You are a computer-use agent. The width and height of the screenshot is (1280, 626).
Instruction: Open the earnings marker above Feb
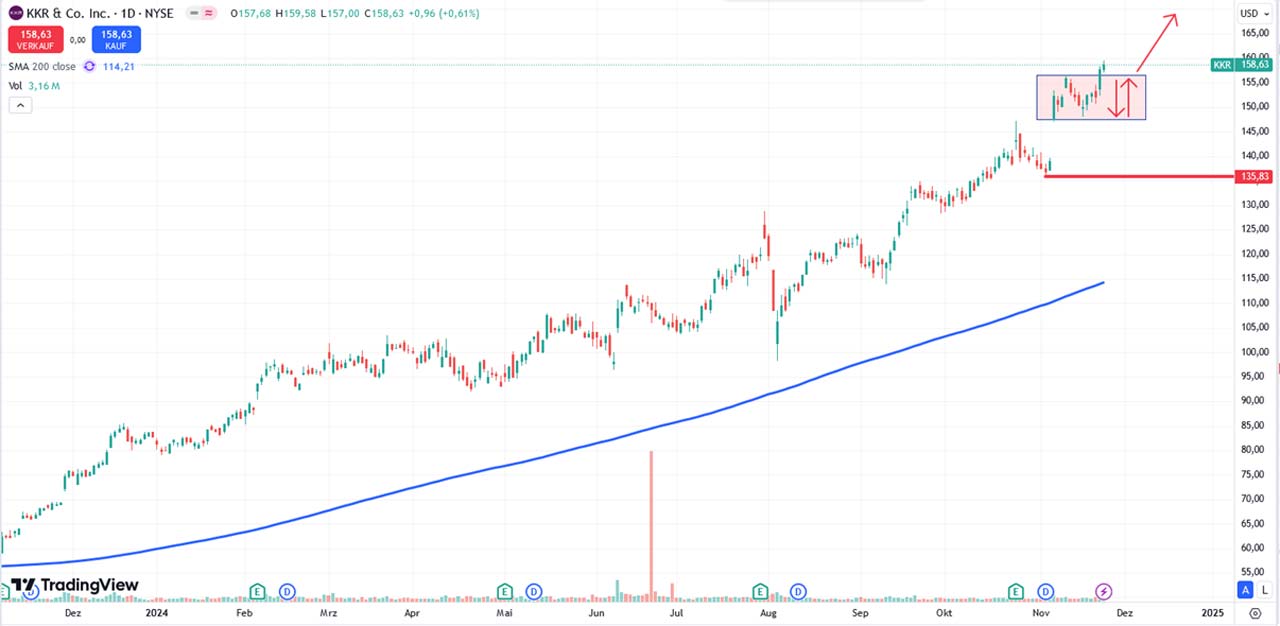tap(257, 591)
